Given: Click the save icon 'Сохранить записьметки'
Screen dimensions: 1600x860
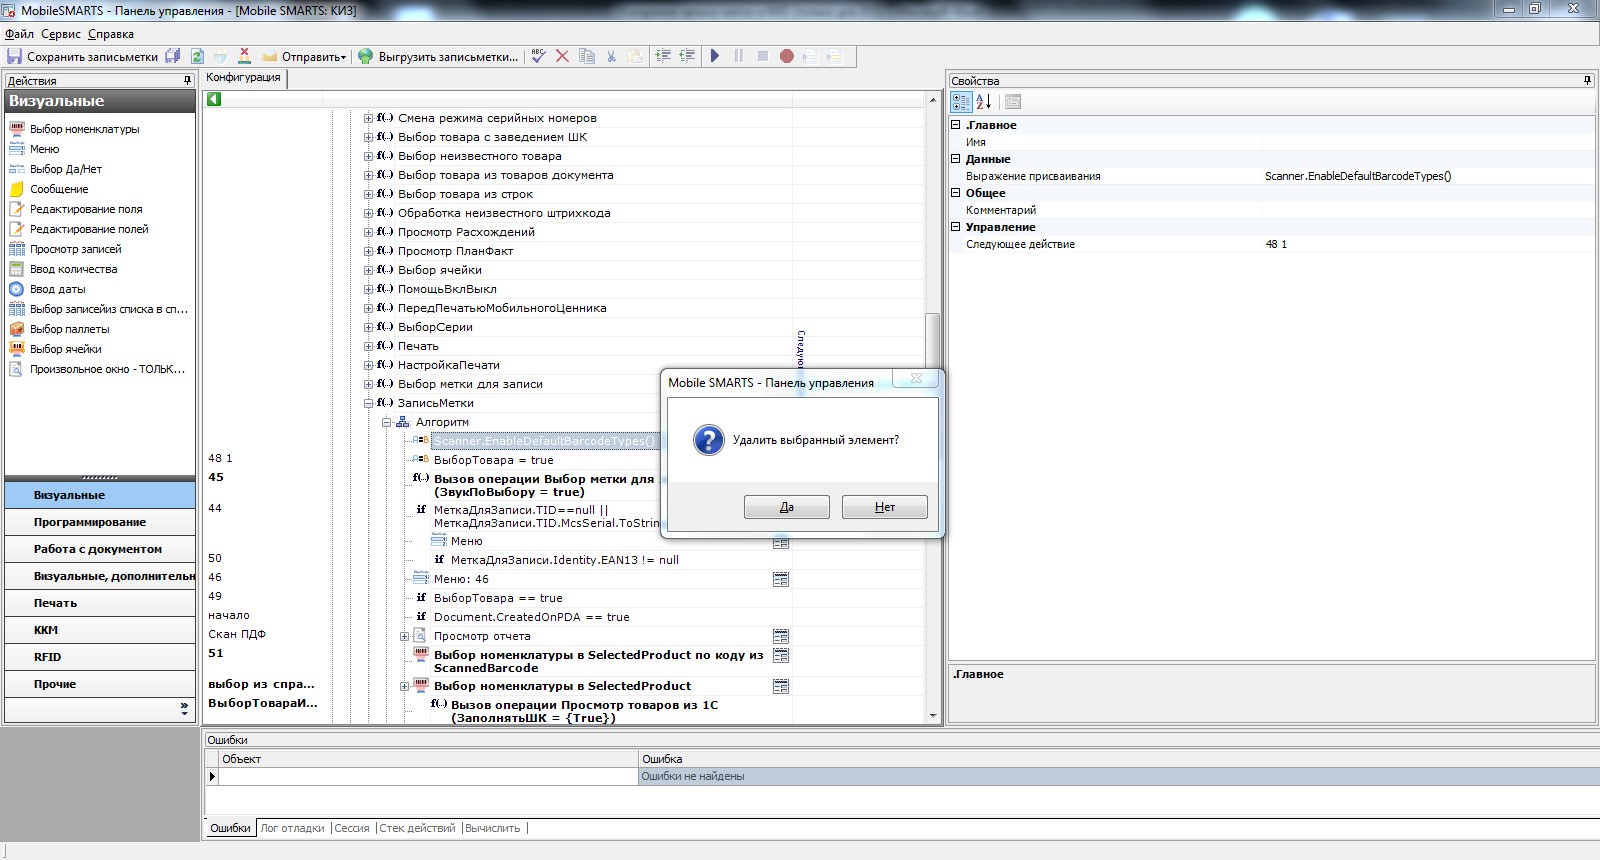Looking at the screenshot, I should [x=15, y=56].
